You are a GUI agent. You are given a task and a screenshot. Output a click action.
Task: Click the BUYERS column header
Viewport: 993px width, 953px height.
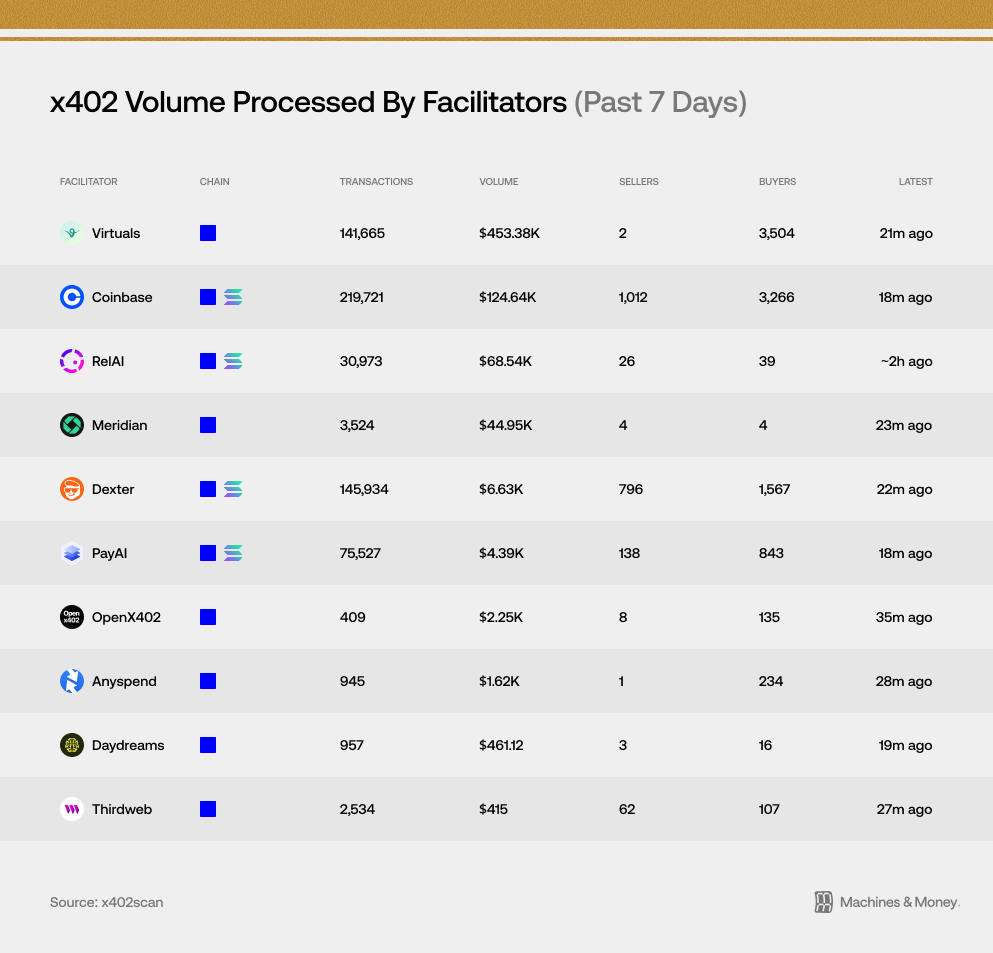[777, 182]
